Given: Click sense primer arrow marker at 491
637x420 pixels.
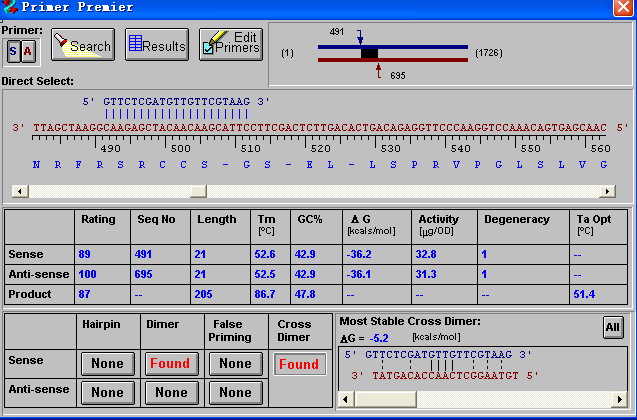Looking at the screenshot, I should (359, 38).
